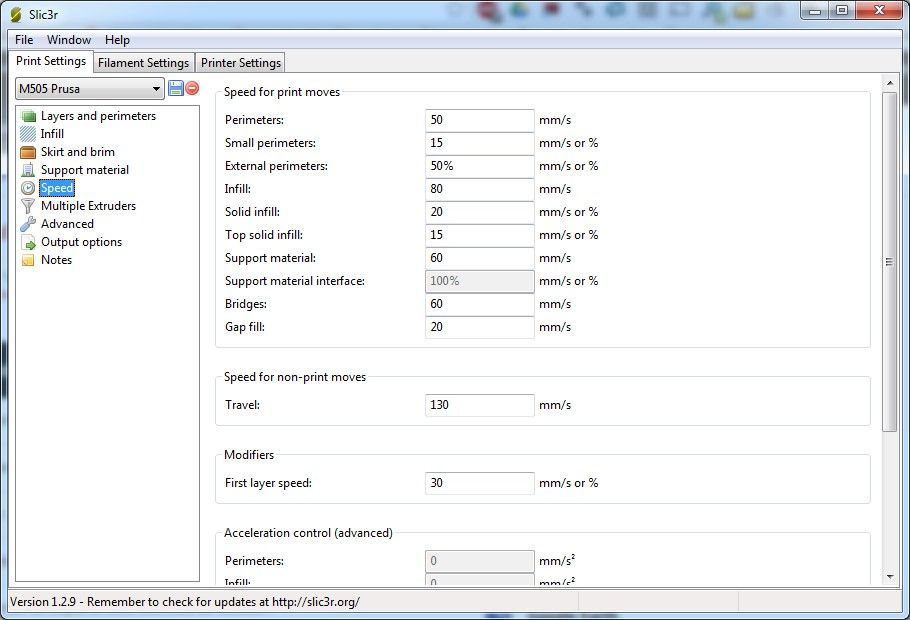
Task: Click the Solid infill speed field
Action: [x=479, y=212]
